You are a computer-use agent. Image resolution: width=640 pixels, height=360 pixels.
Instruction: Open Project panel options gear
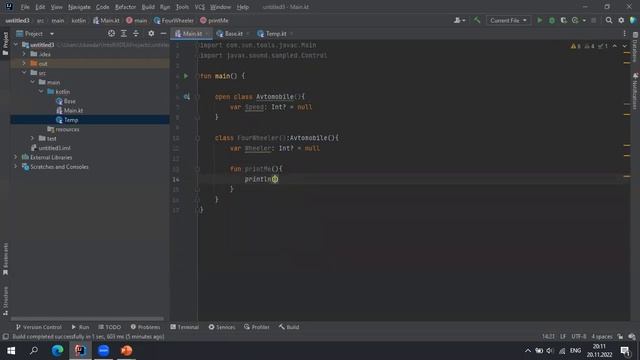(151, 33)
